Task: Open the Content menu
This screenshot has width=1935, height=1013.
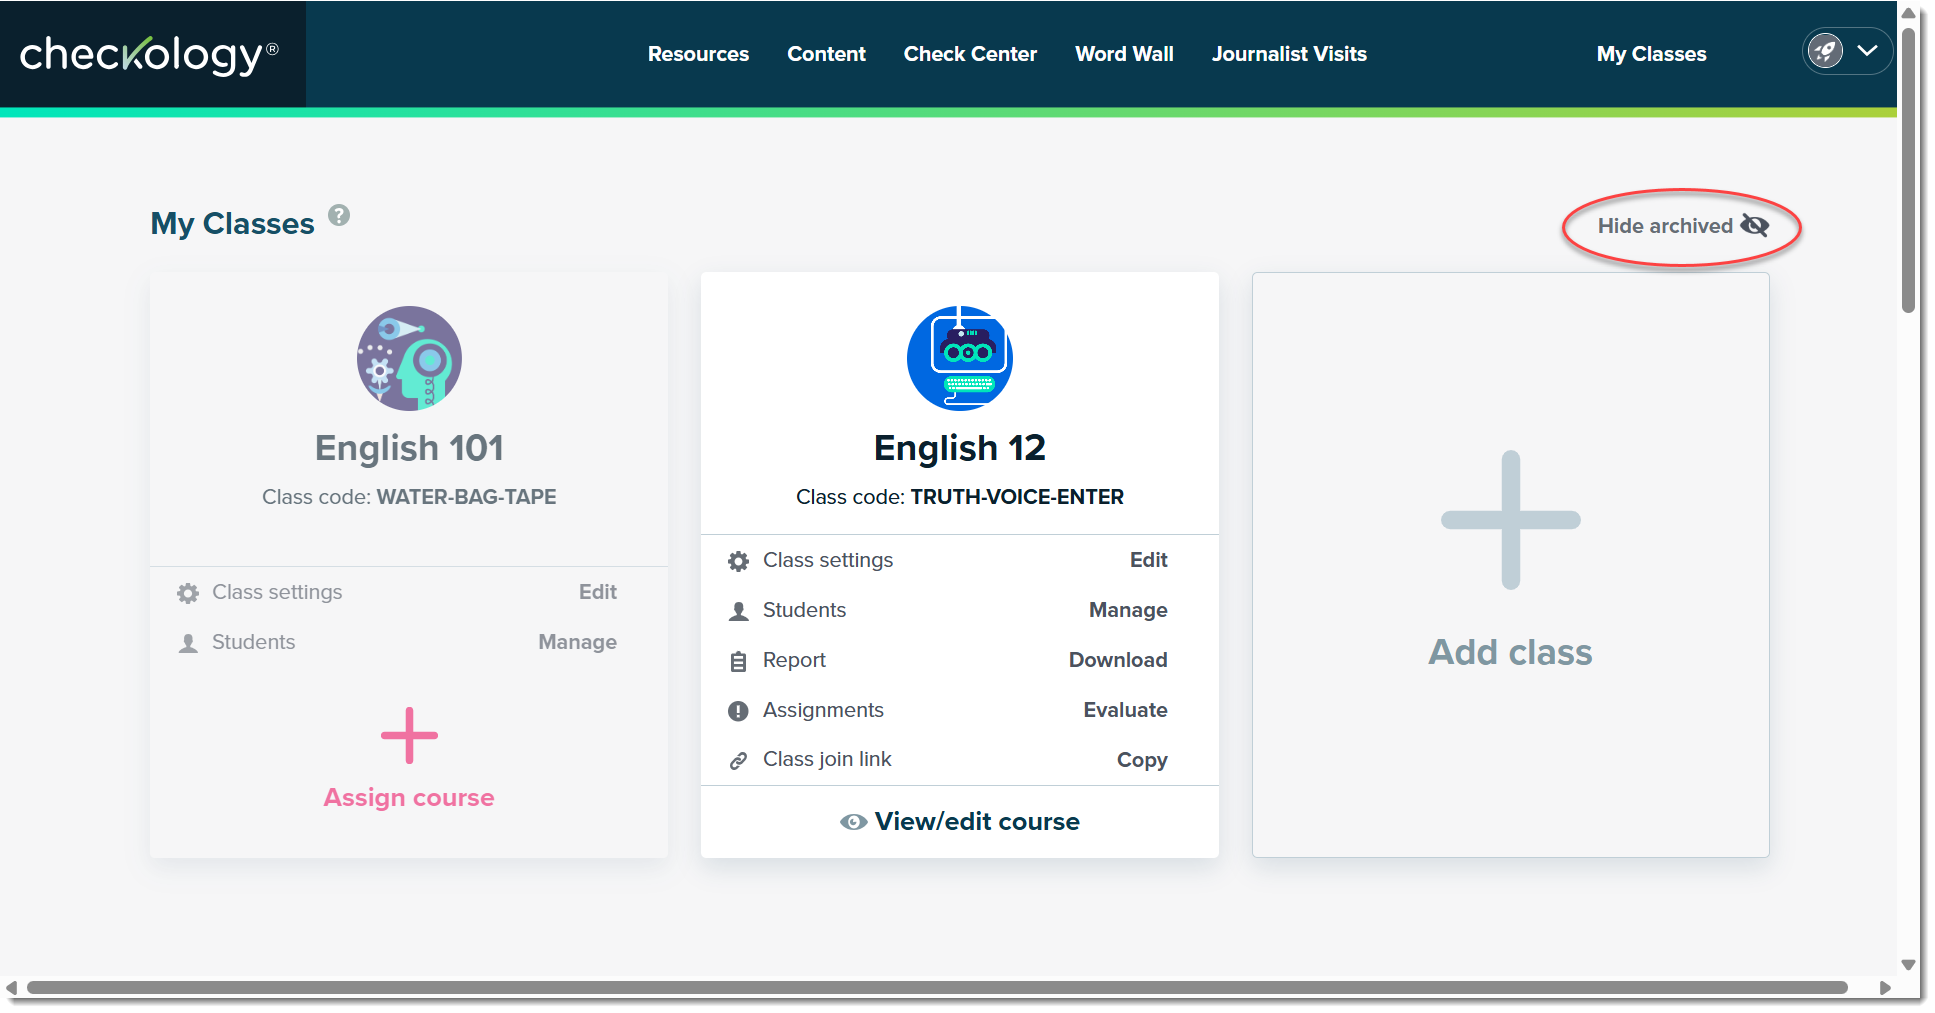Action: [x=826, y=54]
